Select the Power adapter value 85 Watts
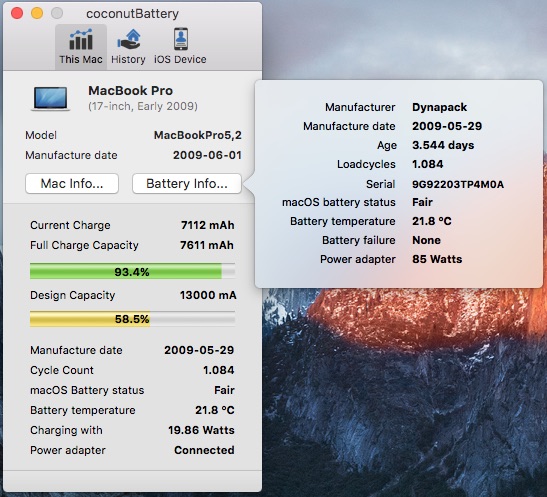Image resolution: width=547 pixels, height=497 pixels. (x=437, y=259)
